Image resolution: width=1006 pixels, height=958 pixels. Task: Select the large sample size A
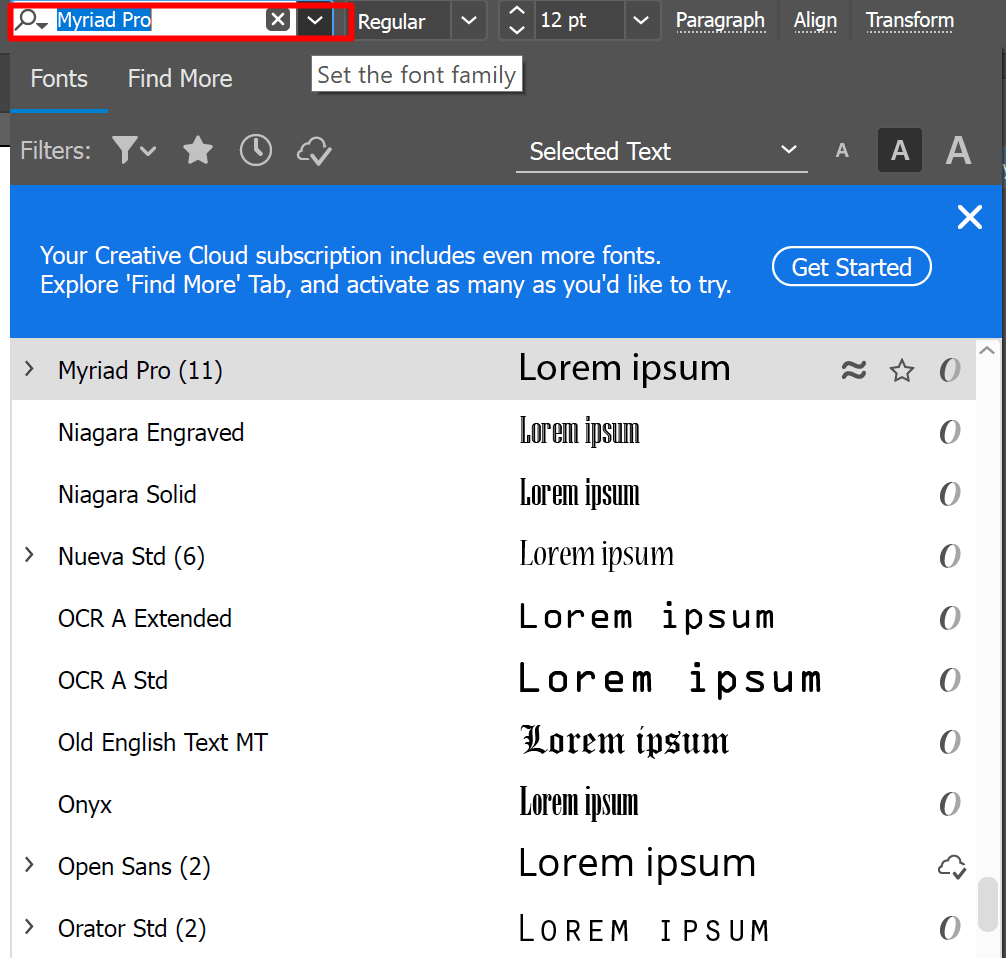(x=958, y=151)
